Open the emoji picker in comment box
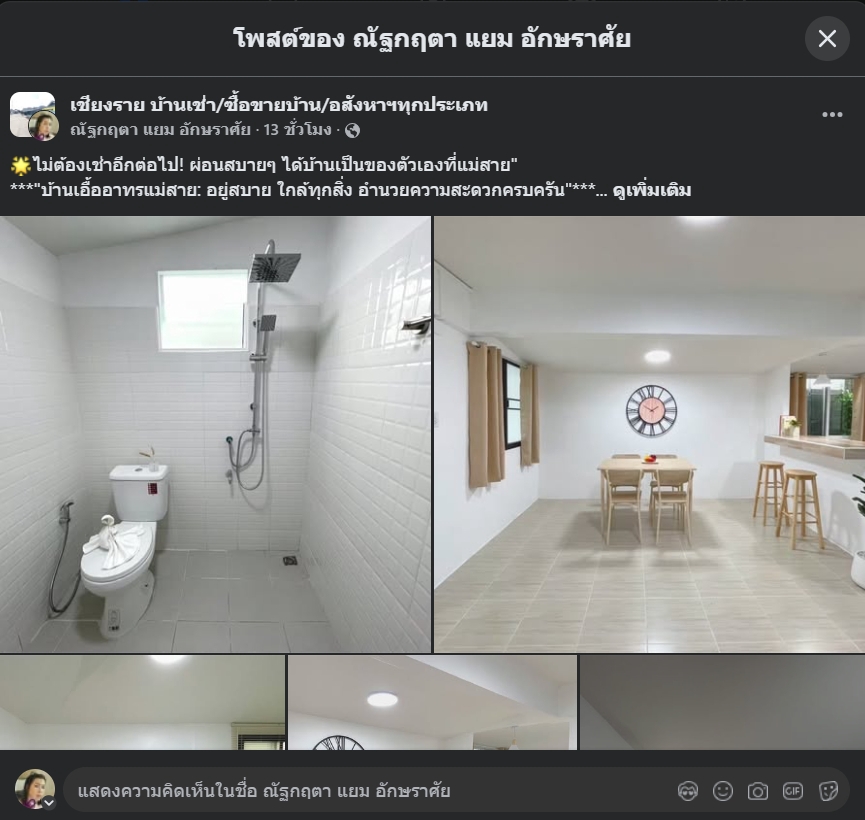 (723, 791)
